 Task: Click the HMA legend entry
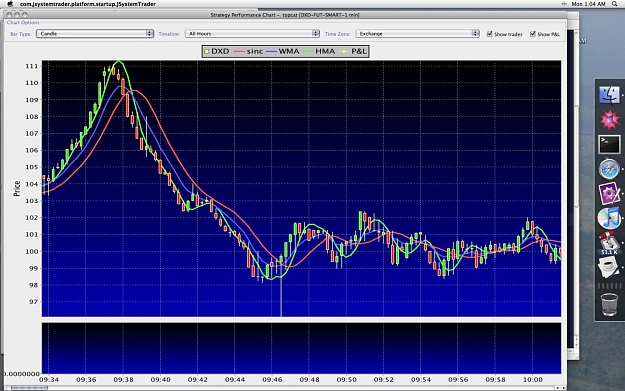[x=319, y=51]
